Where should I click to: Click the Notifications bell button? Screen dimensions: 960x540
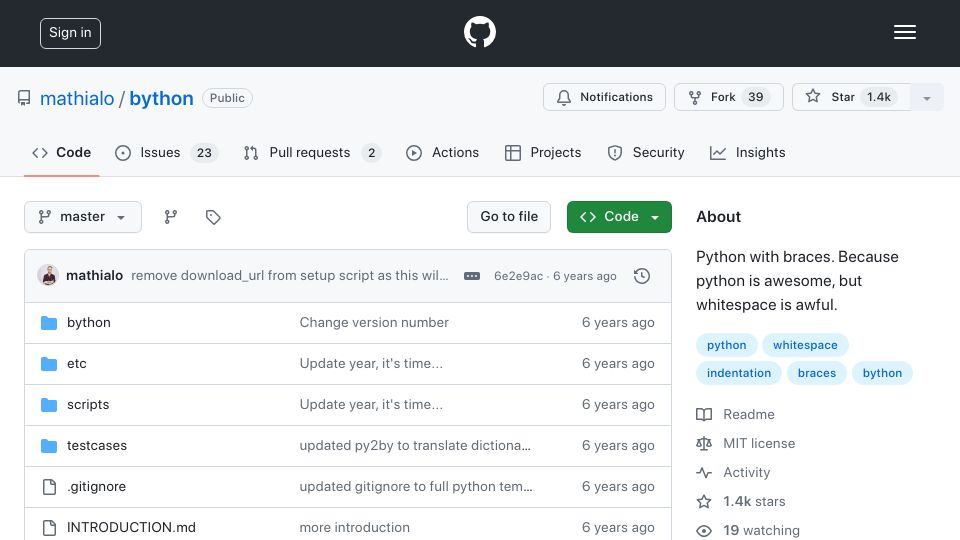pos(604,97)
